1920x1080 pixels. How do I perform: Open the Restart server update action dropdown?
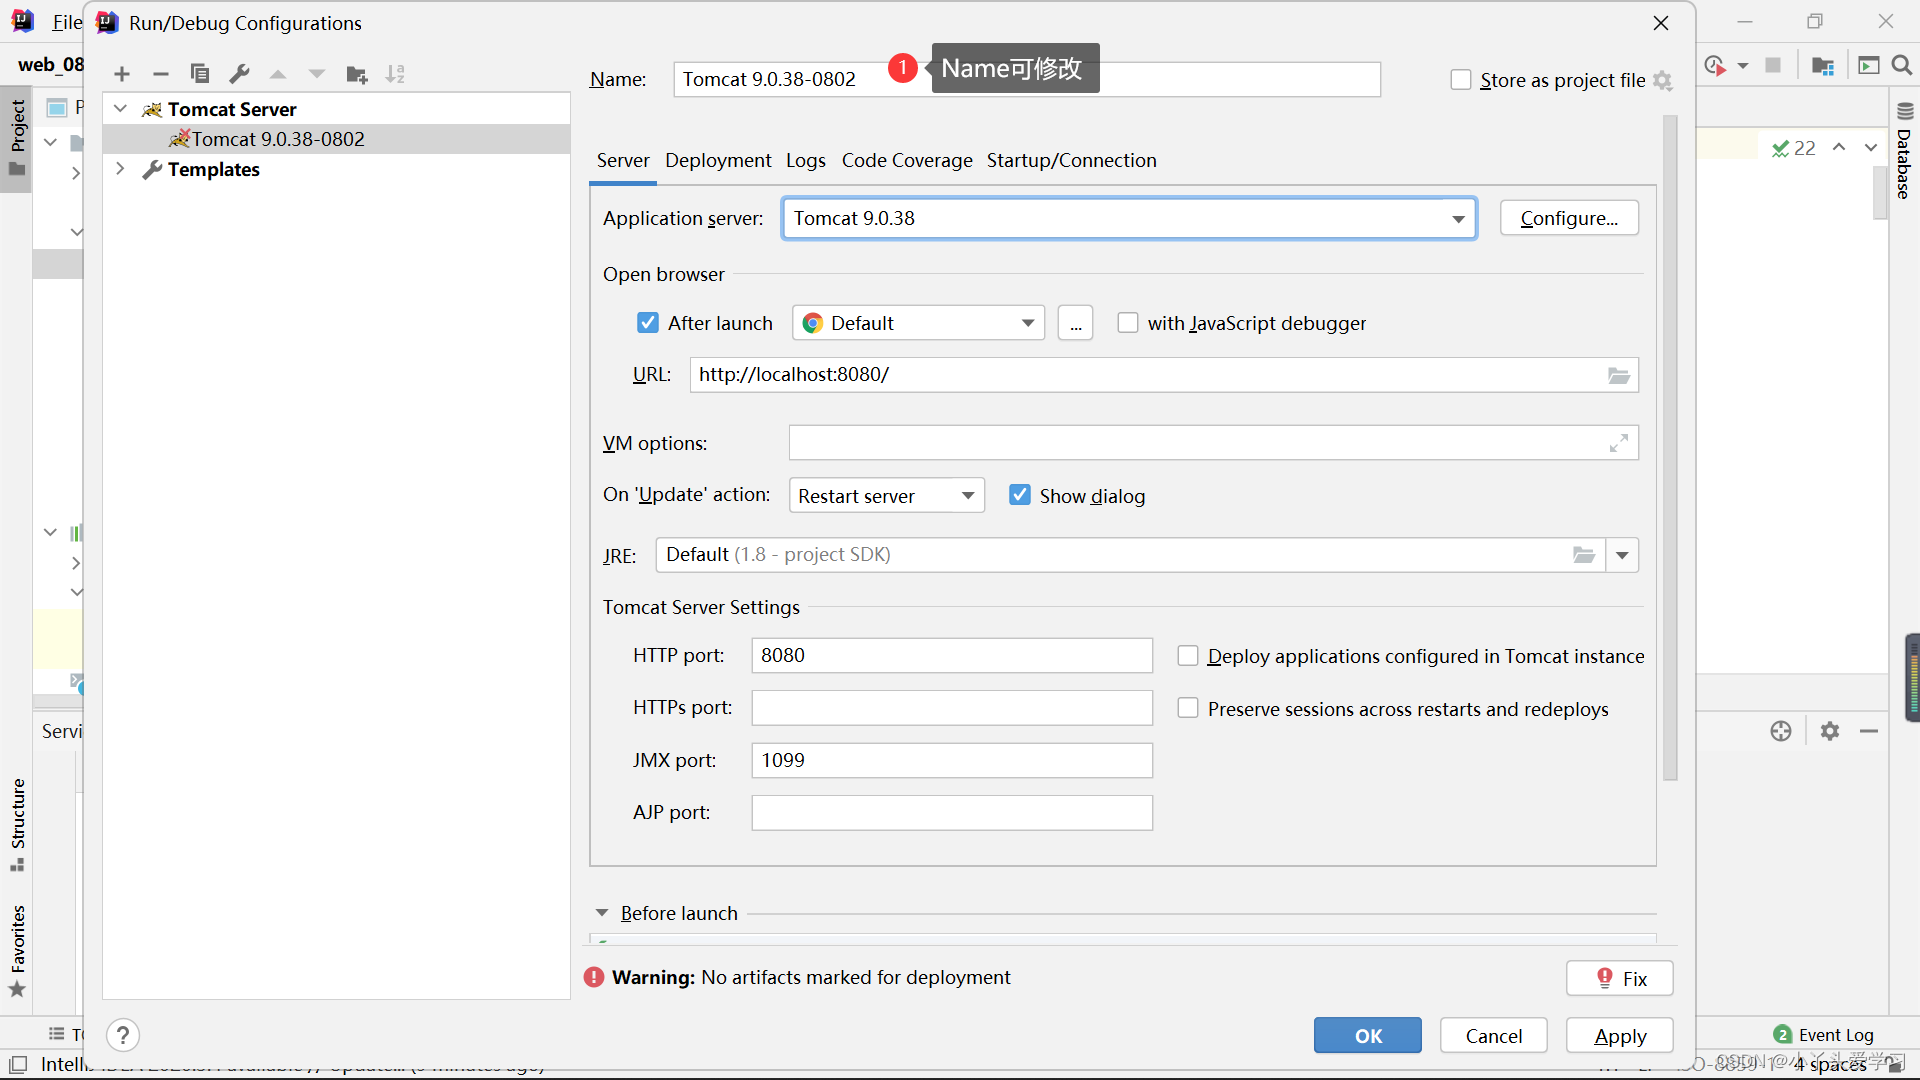click(x=886, y=496)
